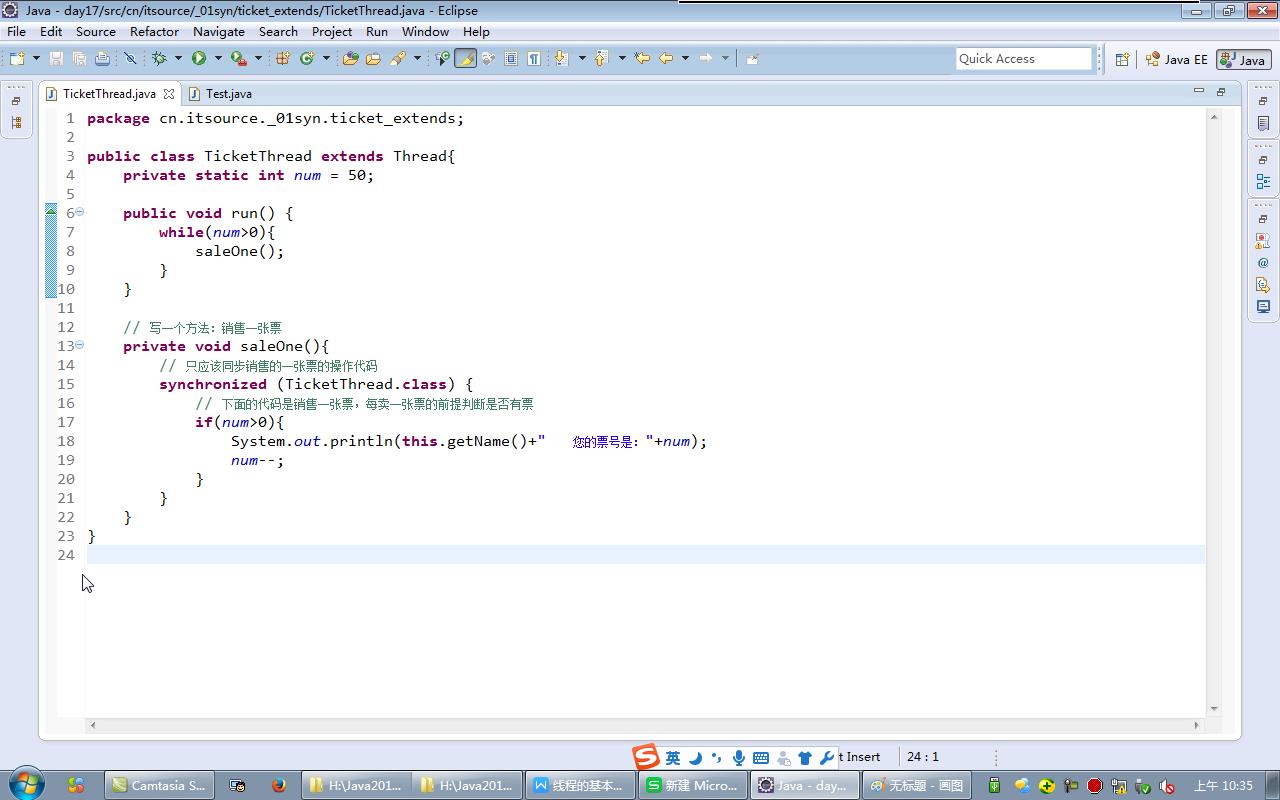
Task: Open the Javadoc view @ icon
Action: (1263, 263)
